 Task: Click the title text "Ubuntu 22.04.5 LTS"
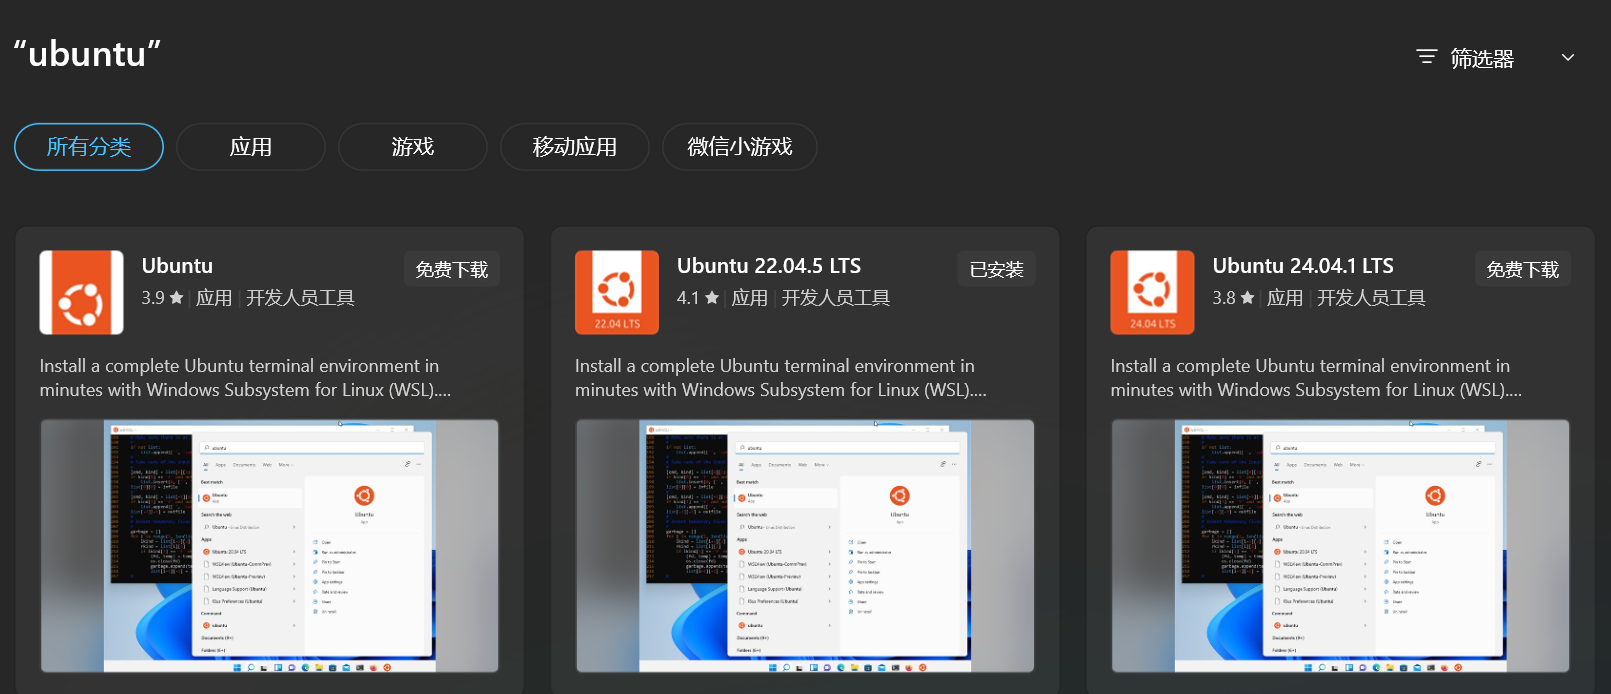coord(769,266)
